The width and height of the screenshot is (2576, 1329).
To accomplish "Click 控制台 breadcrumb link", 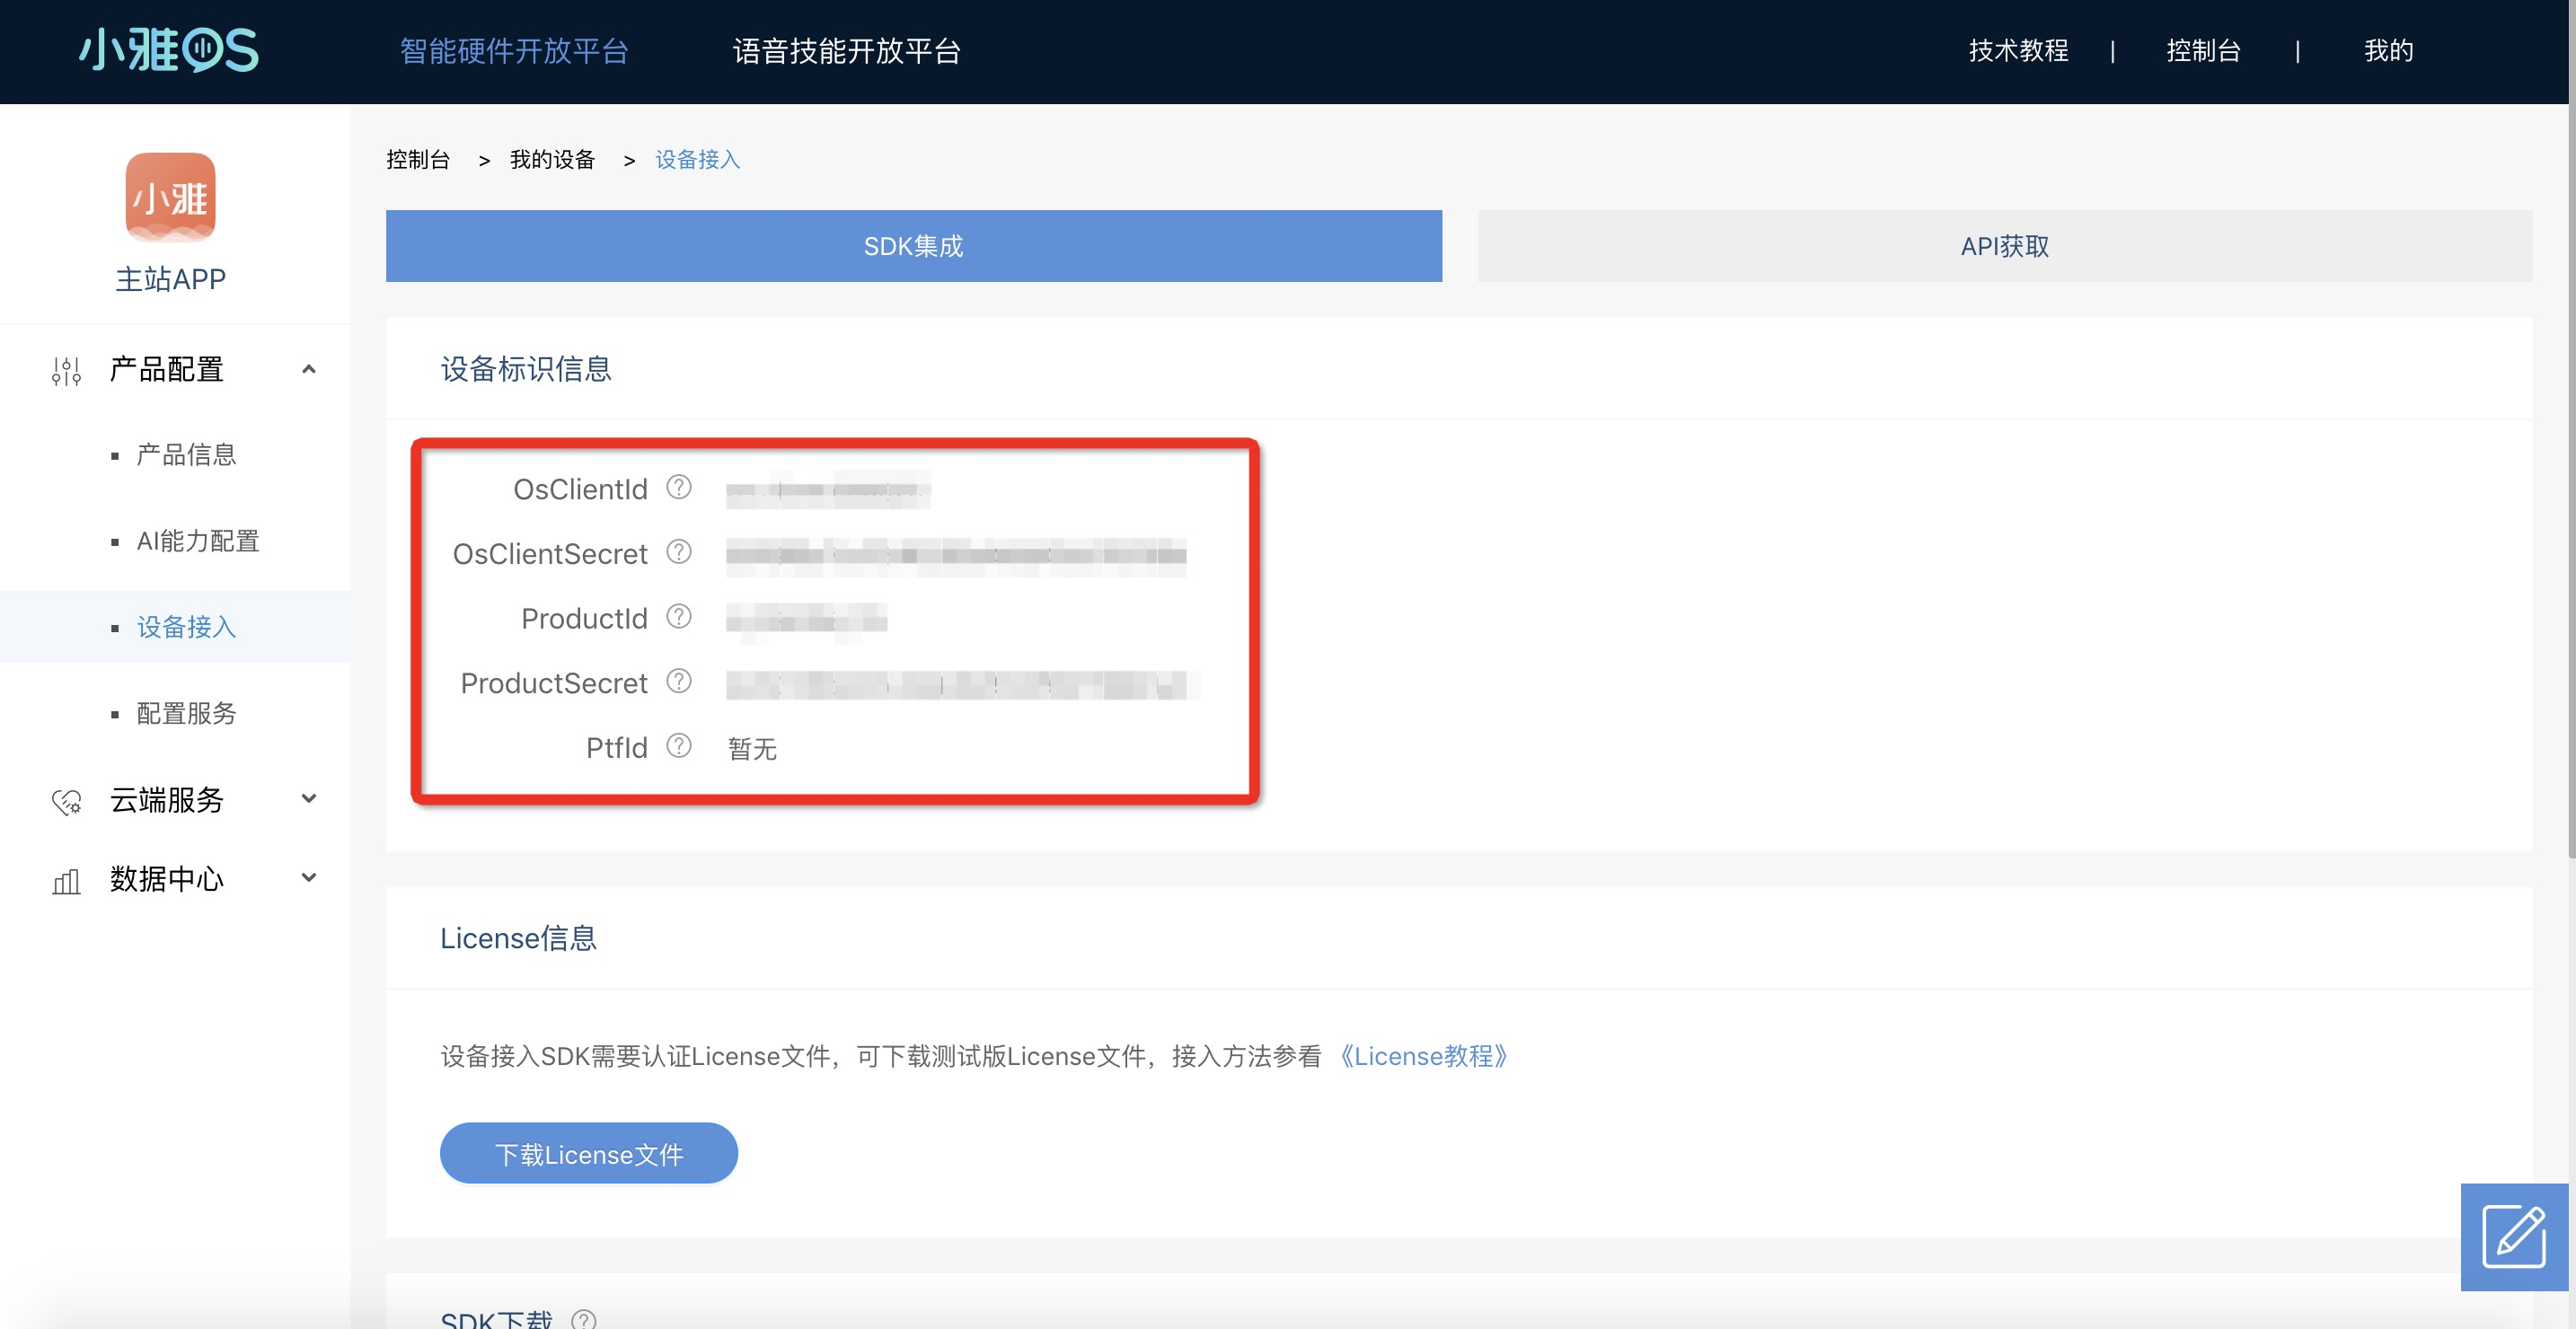I will [x=418, y=159].
